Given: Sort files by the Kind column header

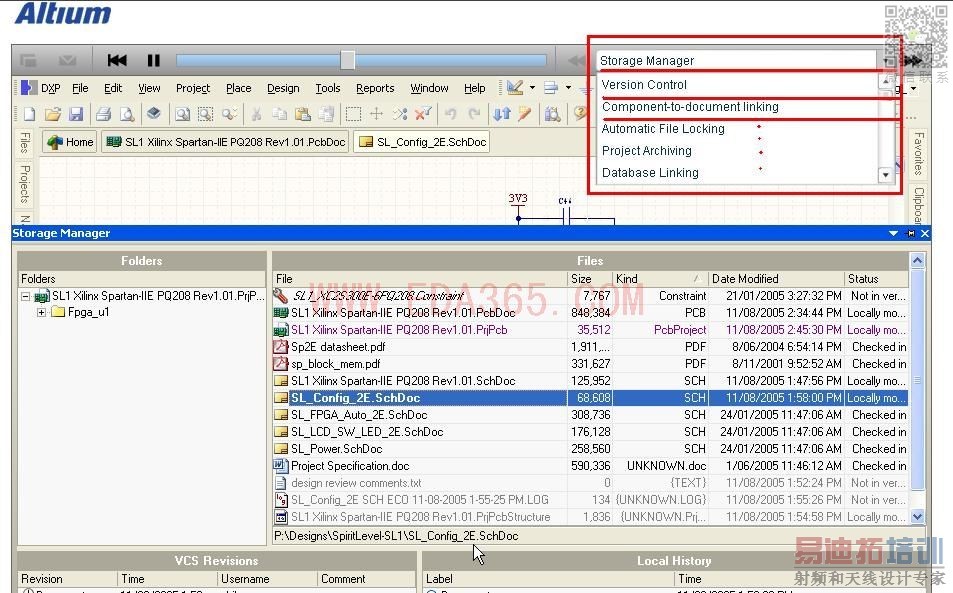Looking at the screenshot, I should [x=659, y=279].
